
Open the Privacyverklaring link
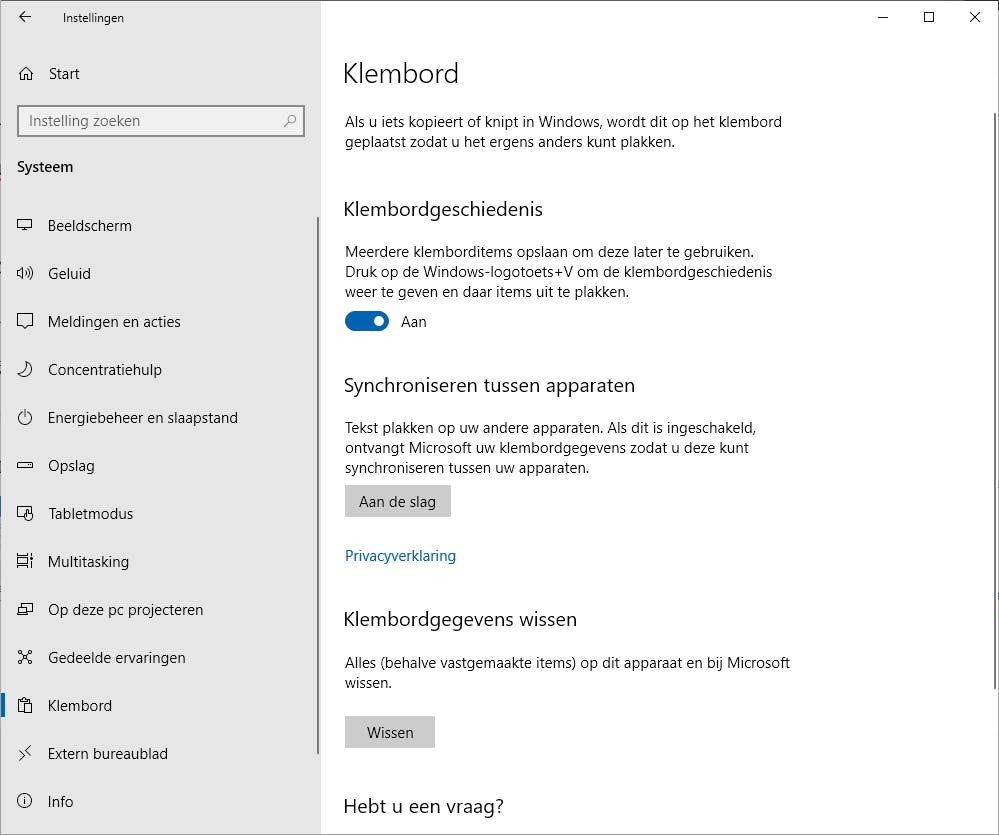400,556
